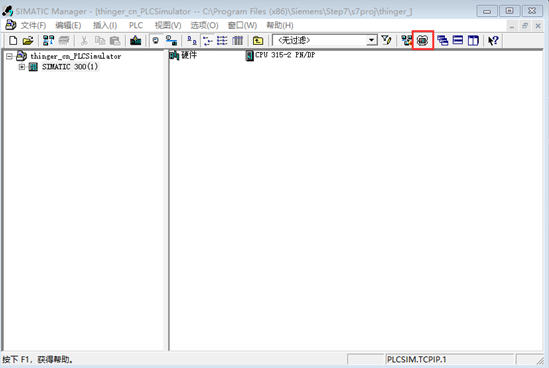
Task: Open the 文件(F) menu
Action: pyautogui.click(x=33, y=26)
